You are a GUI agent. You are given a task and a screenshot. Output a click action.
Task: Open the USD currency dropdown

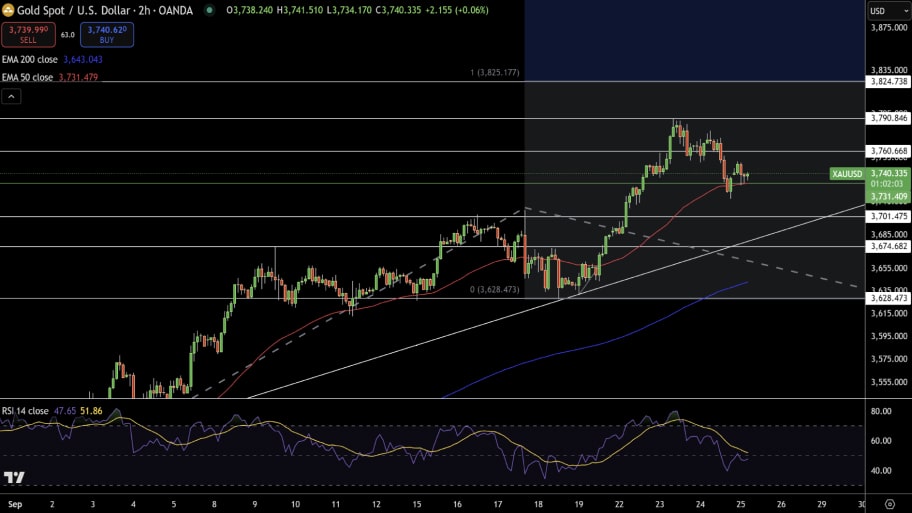[x=881, y=11]
